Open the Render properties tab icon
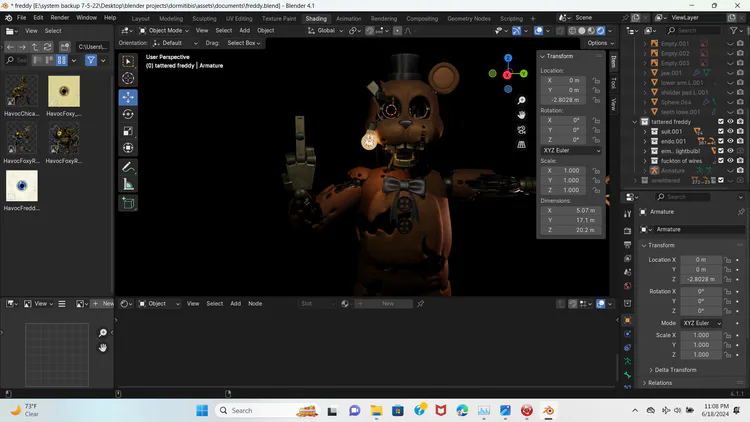The height and width of the screenshot is (422, 750). pyautogui.click(x=628, y=231)
